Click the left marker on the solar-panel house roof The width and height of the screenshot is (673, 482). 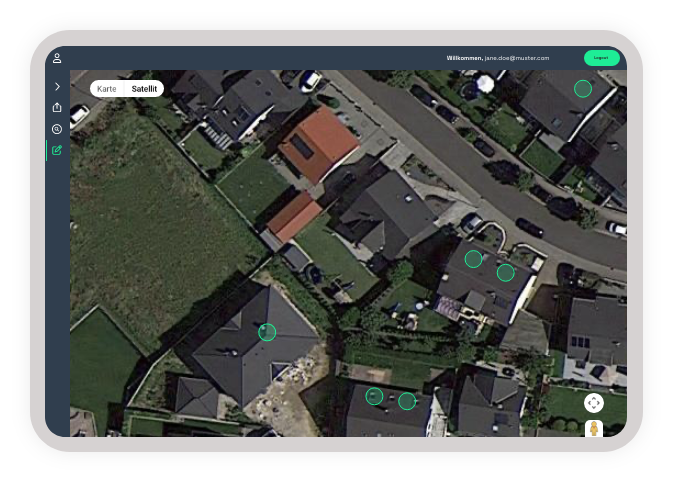[x=473, y=259]
